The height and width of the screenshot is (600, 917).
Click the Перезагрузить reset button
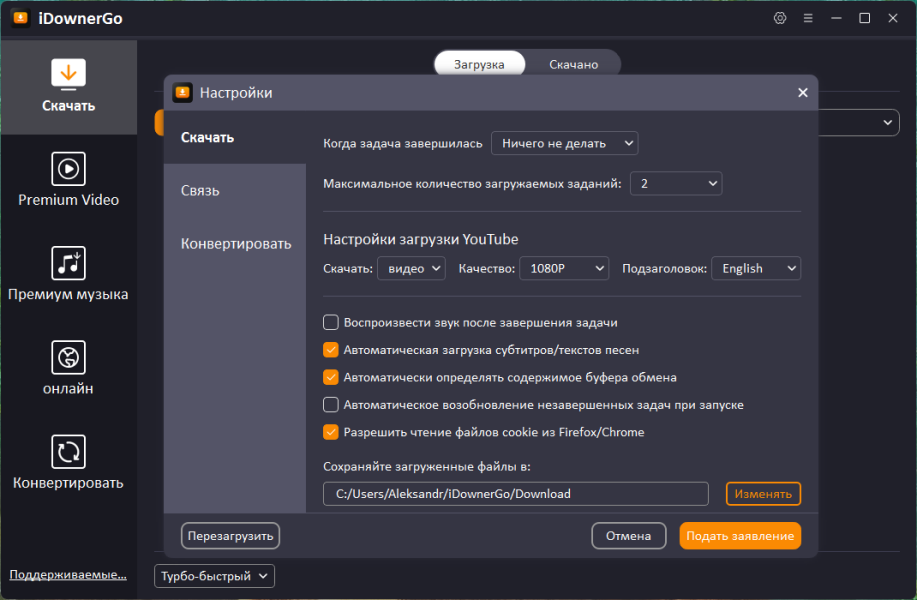coord(230,536)
